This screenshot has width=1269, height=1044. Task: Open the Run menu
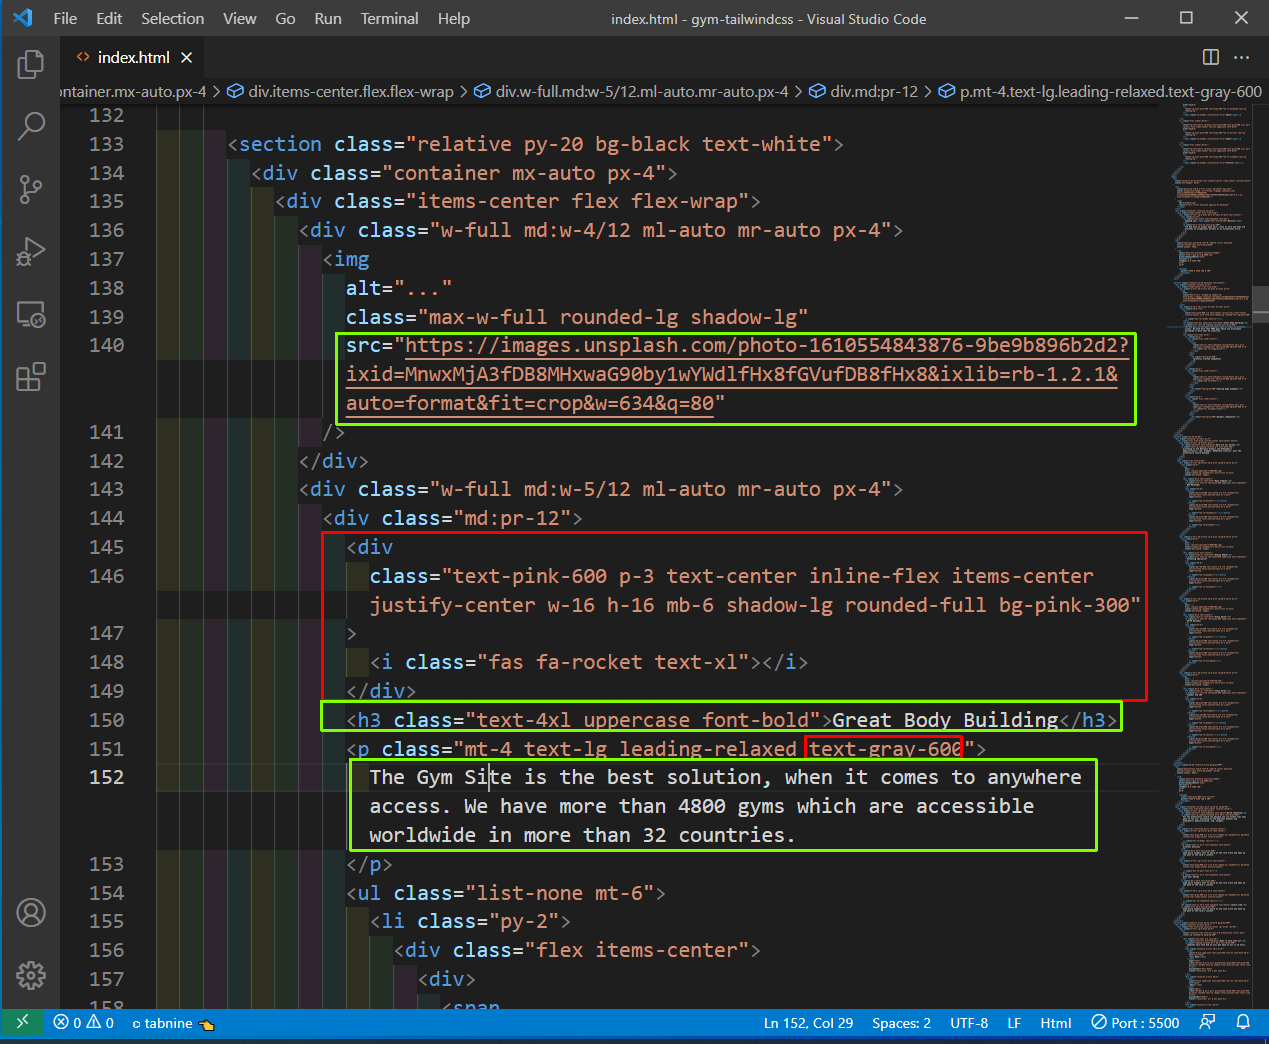point(328,18)
